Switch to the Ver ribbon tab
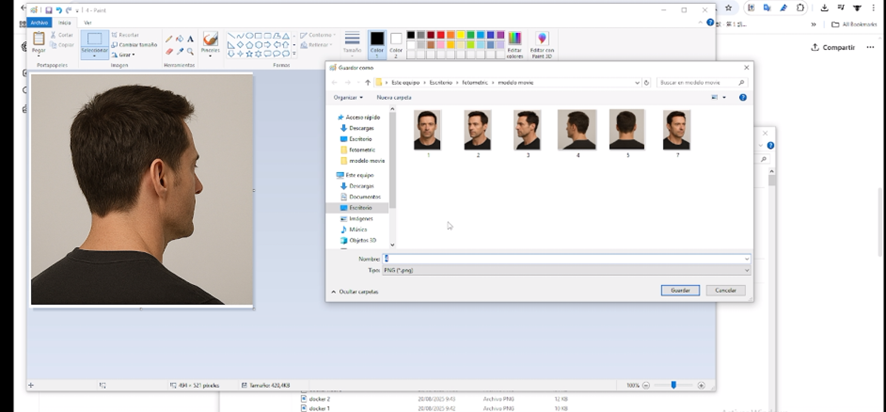The height and width of the screenshot is (412, 886). [88, 22]
